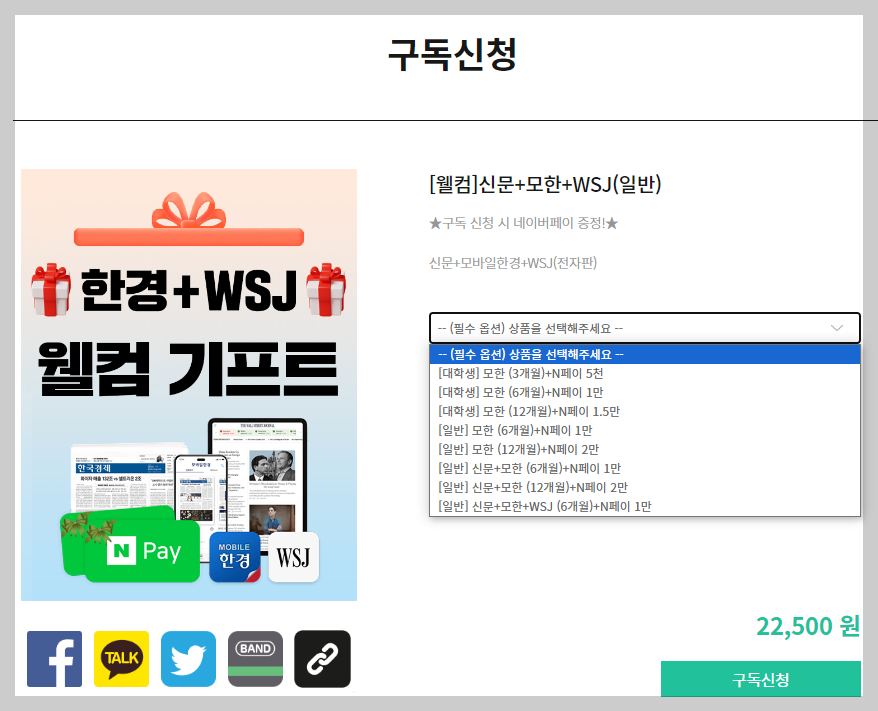
Task: Choose [일반] 신문+모한 (6개월)+N페이 1만
Action: (x=645, y=469)
